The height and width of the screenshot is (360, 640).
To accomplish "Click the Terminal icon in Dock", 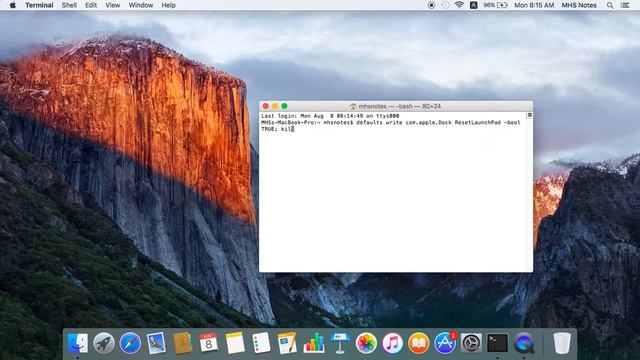I will (498, 343).
